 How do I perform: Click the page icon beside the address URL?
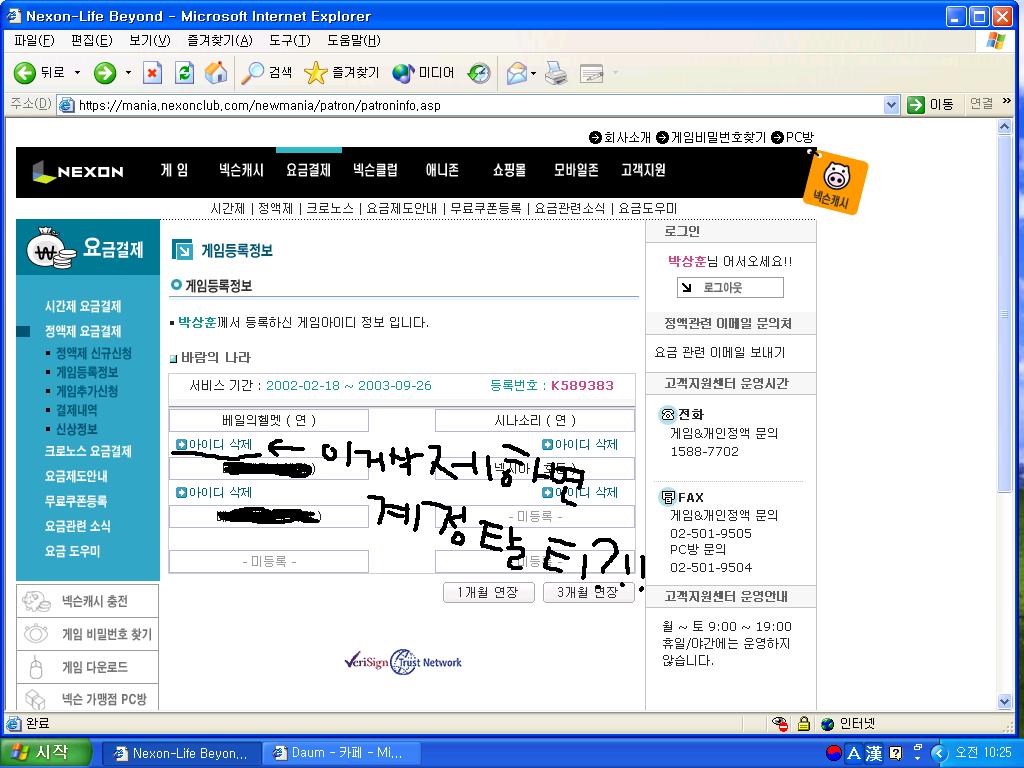tap(67, 105)
